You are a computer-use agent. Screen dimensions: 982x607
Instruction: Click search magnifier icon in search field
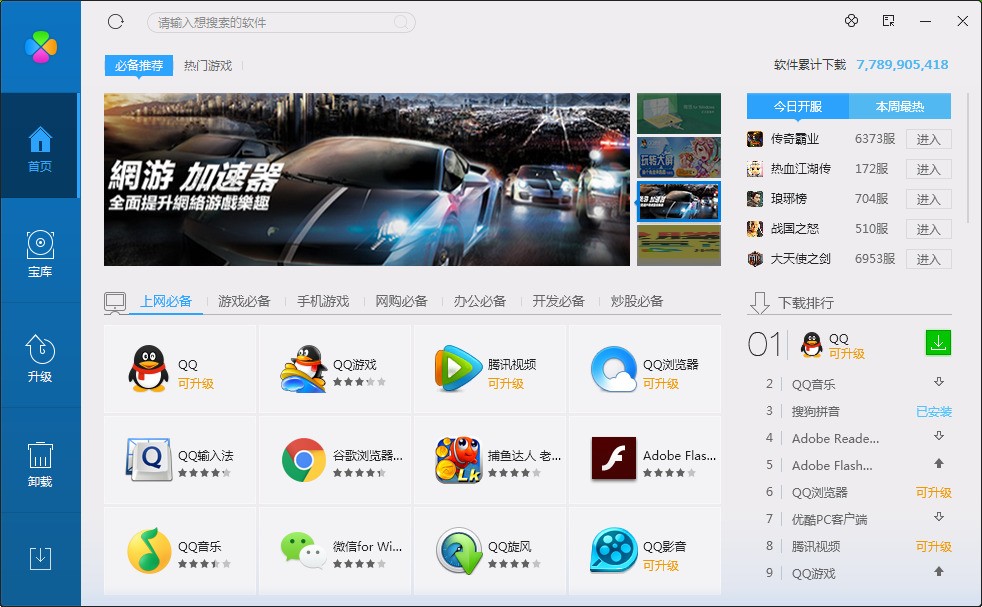click(x=400, y=23)
